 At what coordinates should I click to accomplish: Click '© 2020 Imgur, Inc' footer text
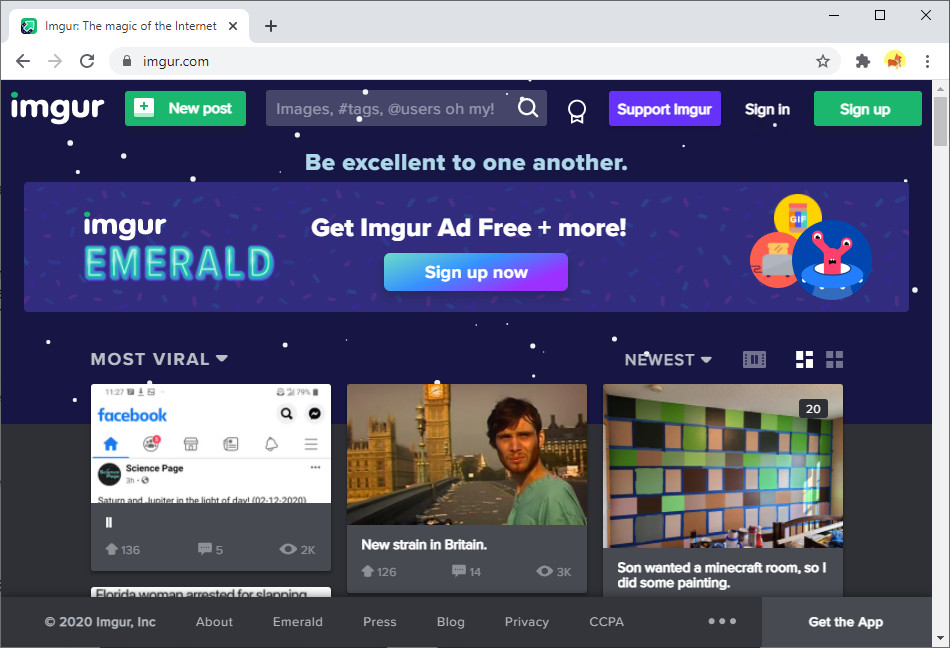100,622
